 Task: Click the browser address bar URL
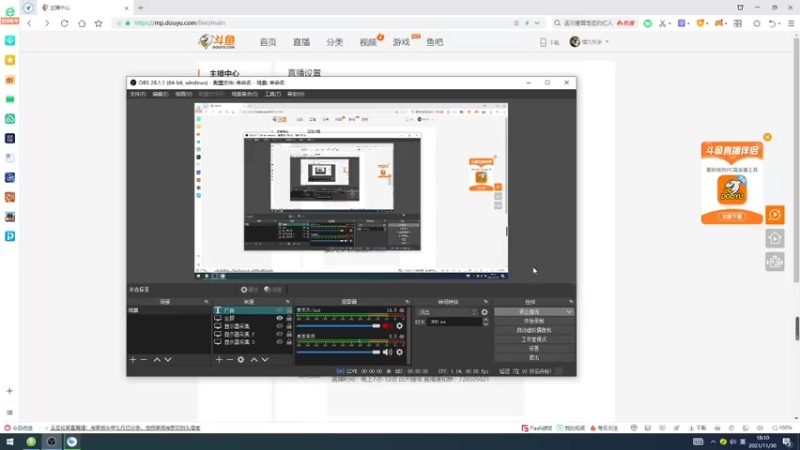(180, 23)
